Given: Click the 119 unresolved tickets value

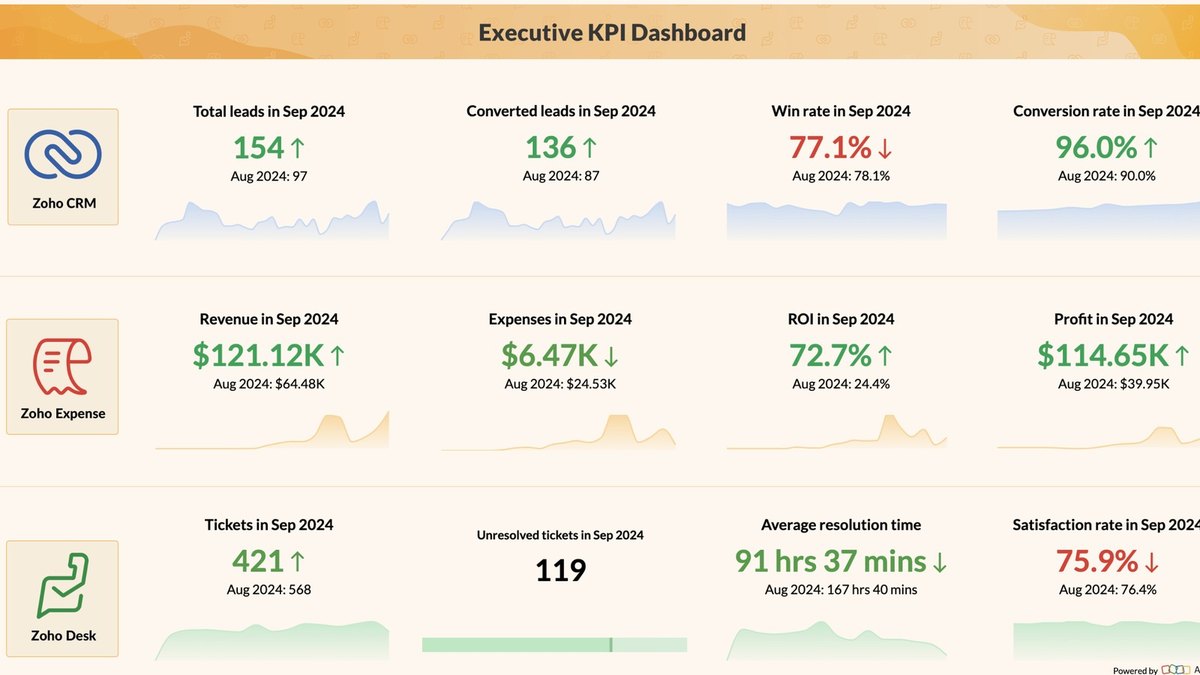Looking at the screenshot, I should tap(560, 571).
